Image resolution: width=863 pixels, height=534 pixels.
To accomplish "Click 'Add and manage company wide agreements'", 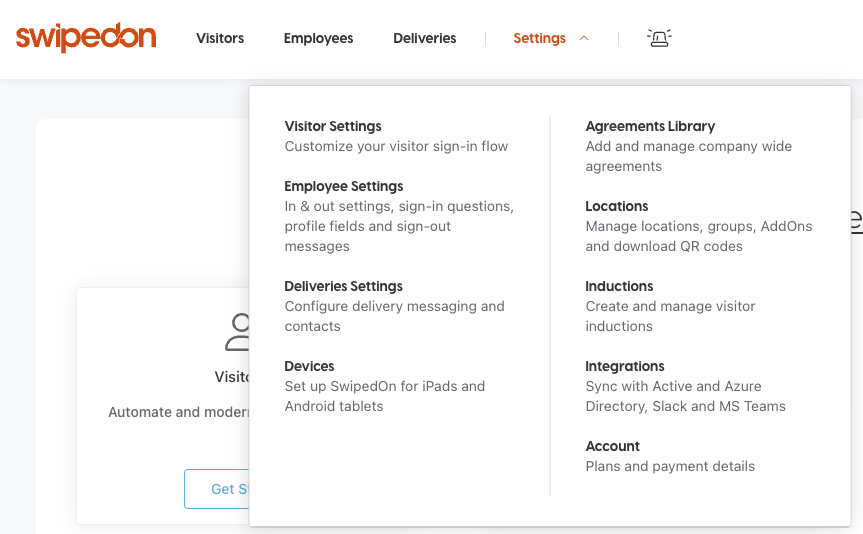I will click(689, 156).
